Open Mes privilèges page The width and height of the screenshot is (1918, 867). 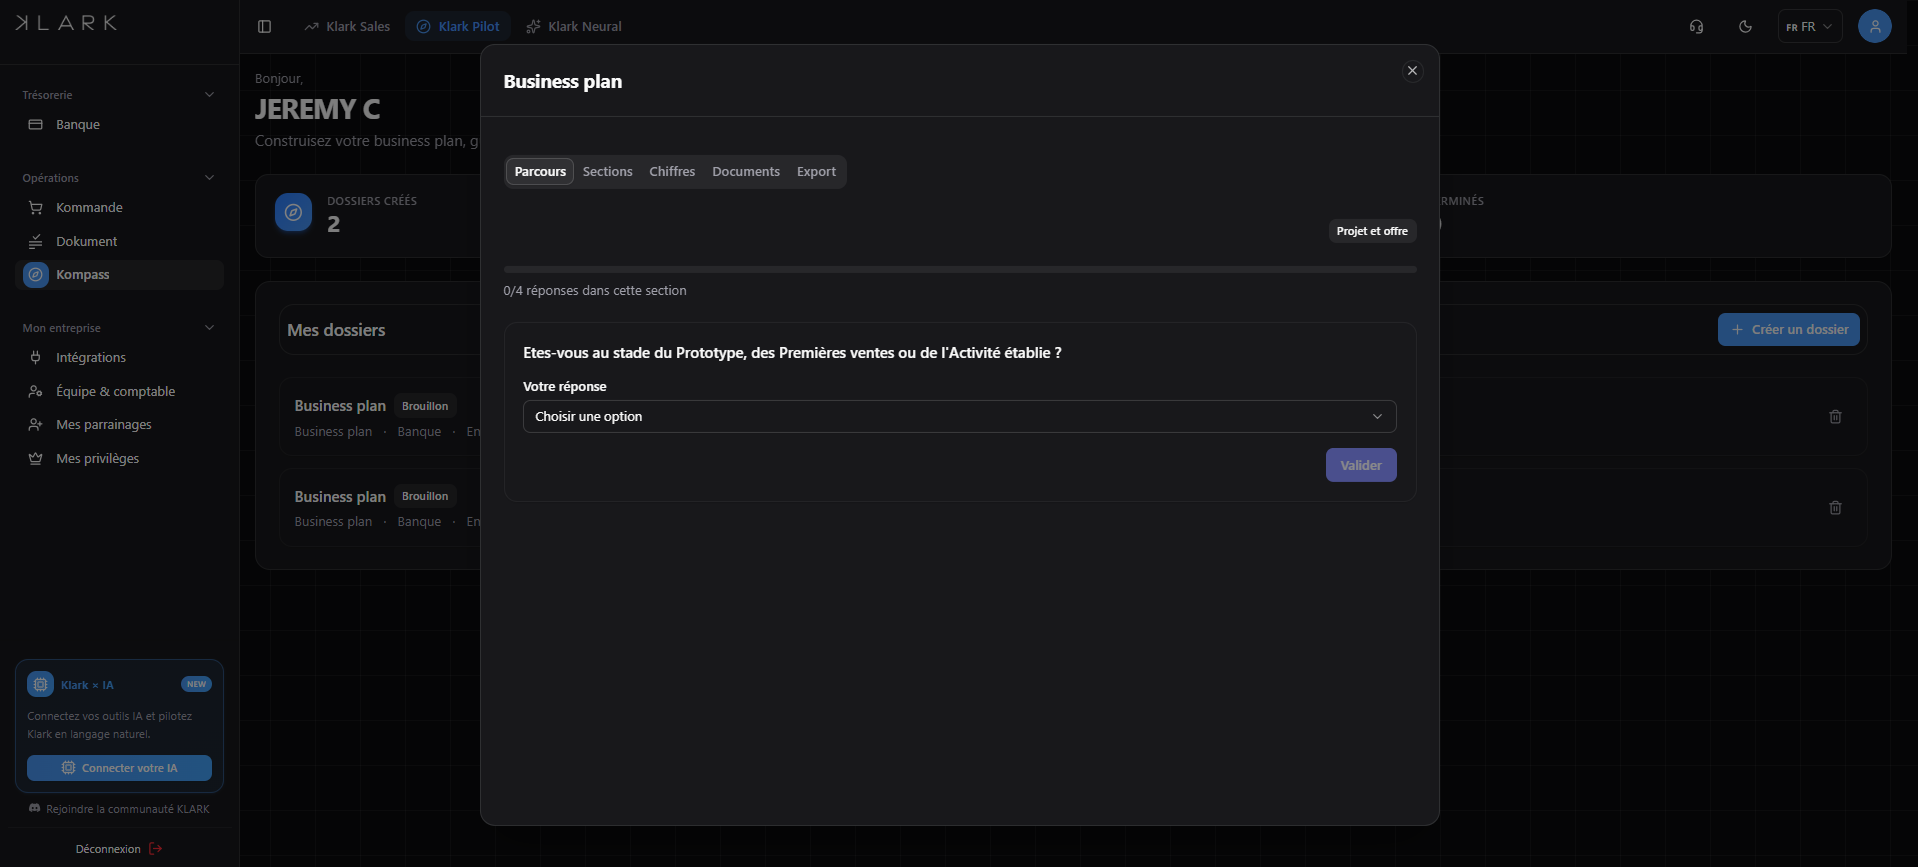(x=119, y=459)
